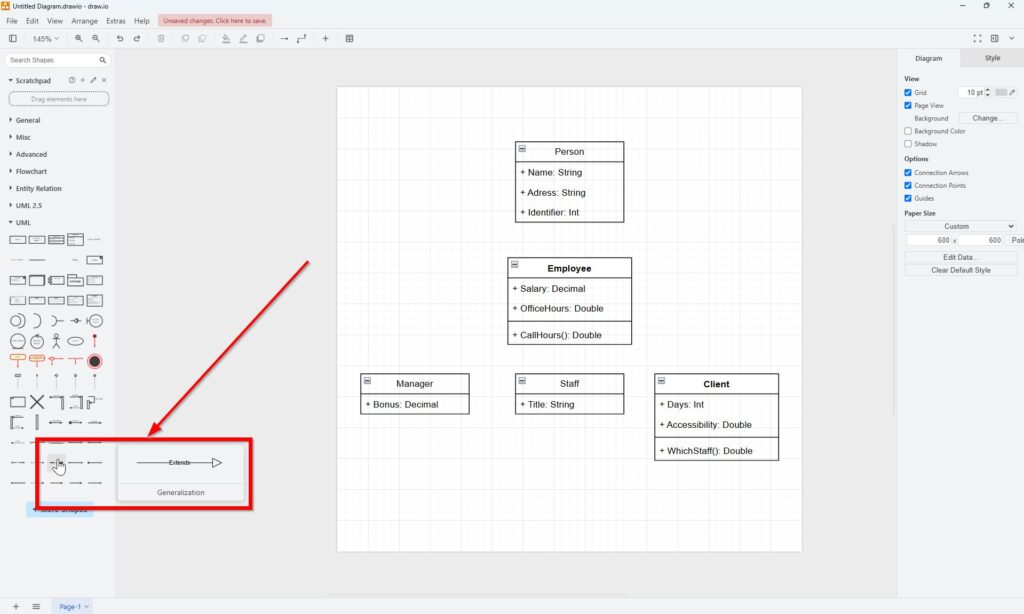Click the Edit Data button
This screenshot has width=1024, height=614.
(x=960, y=257)
